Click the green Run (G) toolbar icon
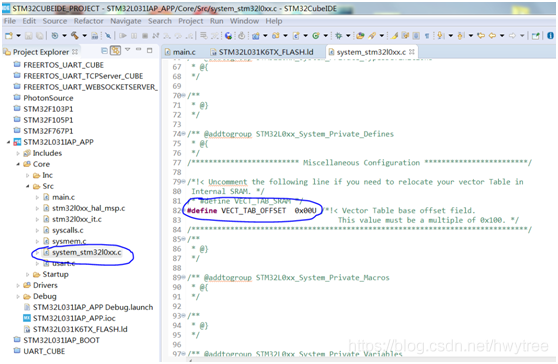This screenshot has height=364, width=558. [x=316, y=36]
